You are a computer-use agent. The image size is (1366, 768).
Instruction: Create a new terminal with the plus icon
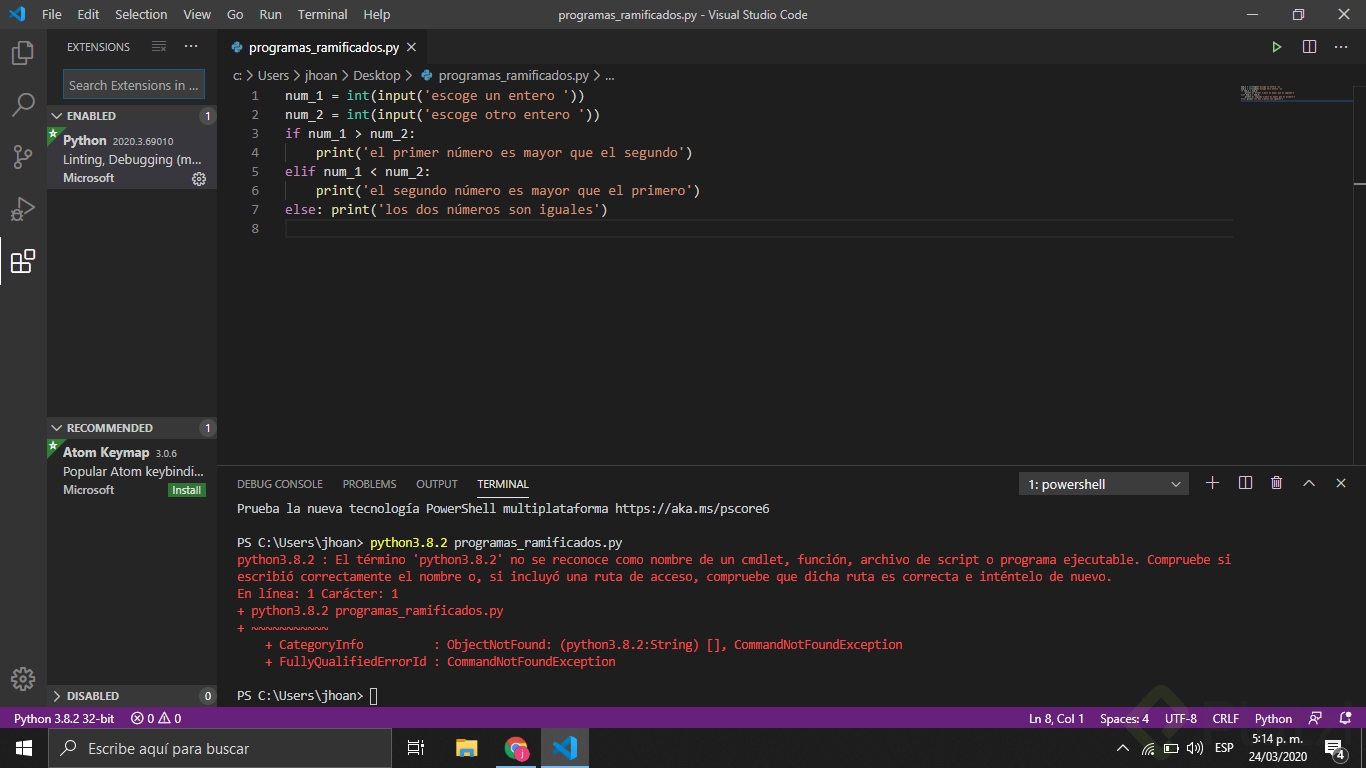pyautogui.click(x=1212, y=483)
